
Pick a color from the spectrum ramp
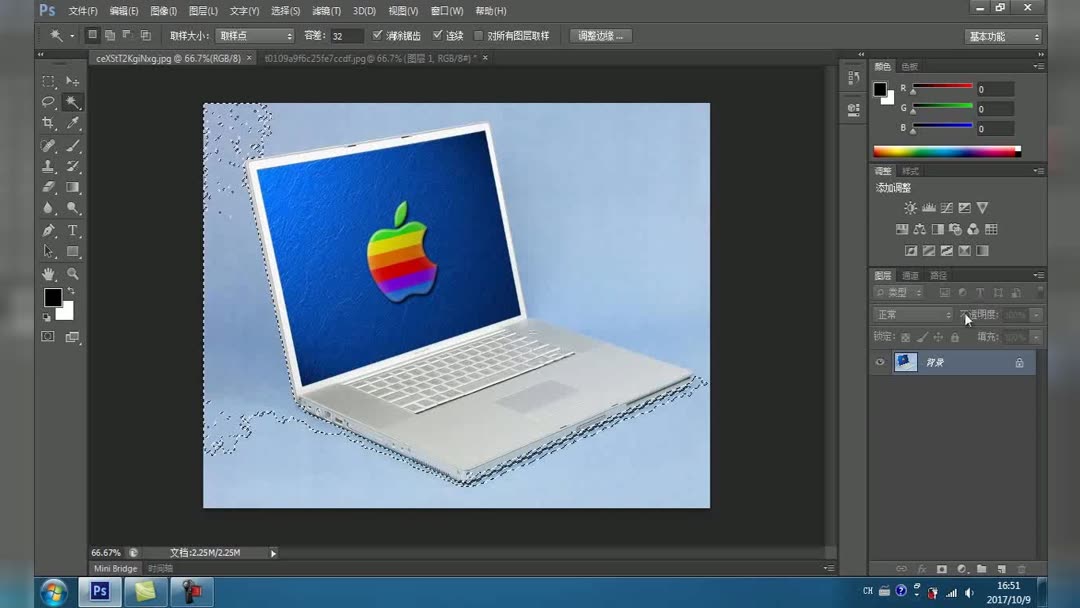pos(945,150)
